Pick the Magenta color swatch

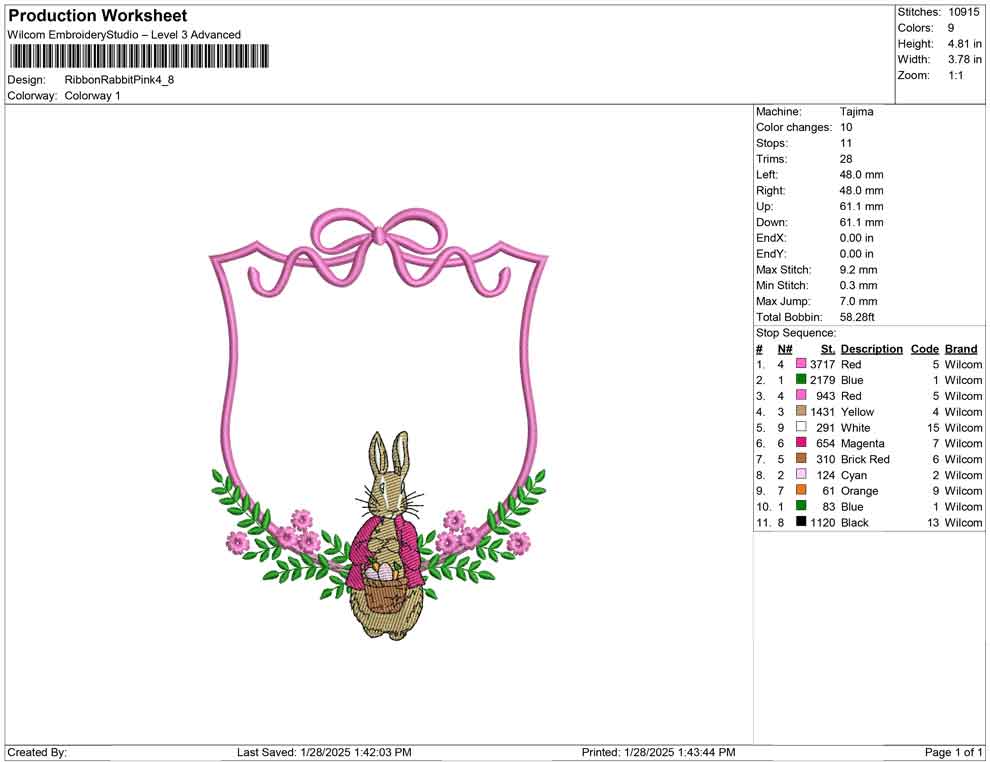(801, 443)
